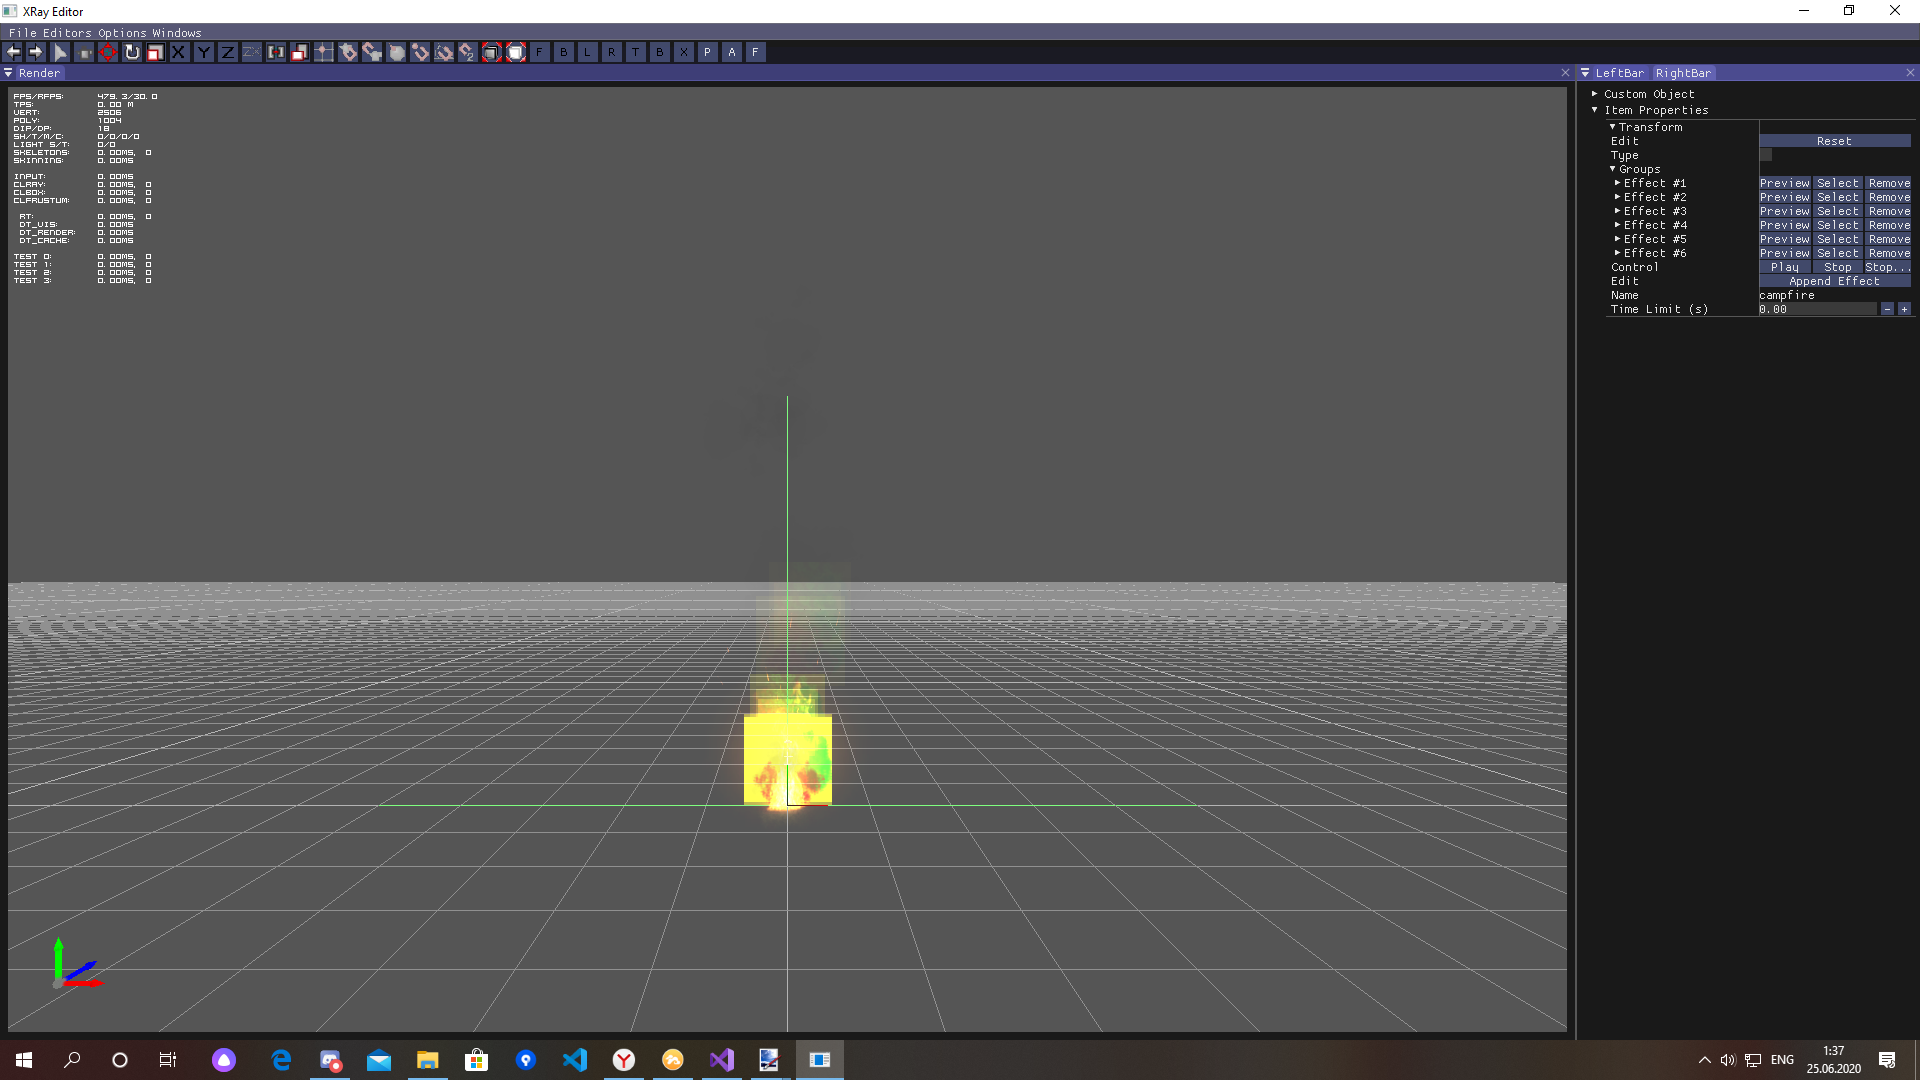The height and width of the screenshot is (1080, 1920).
Task: Toggle the Z axis constraint
Action: (228, 52)
